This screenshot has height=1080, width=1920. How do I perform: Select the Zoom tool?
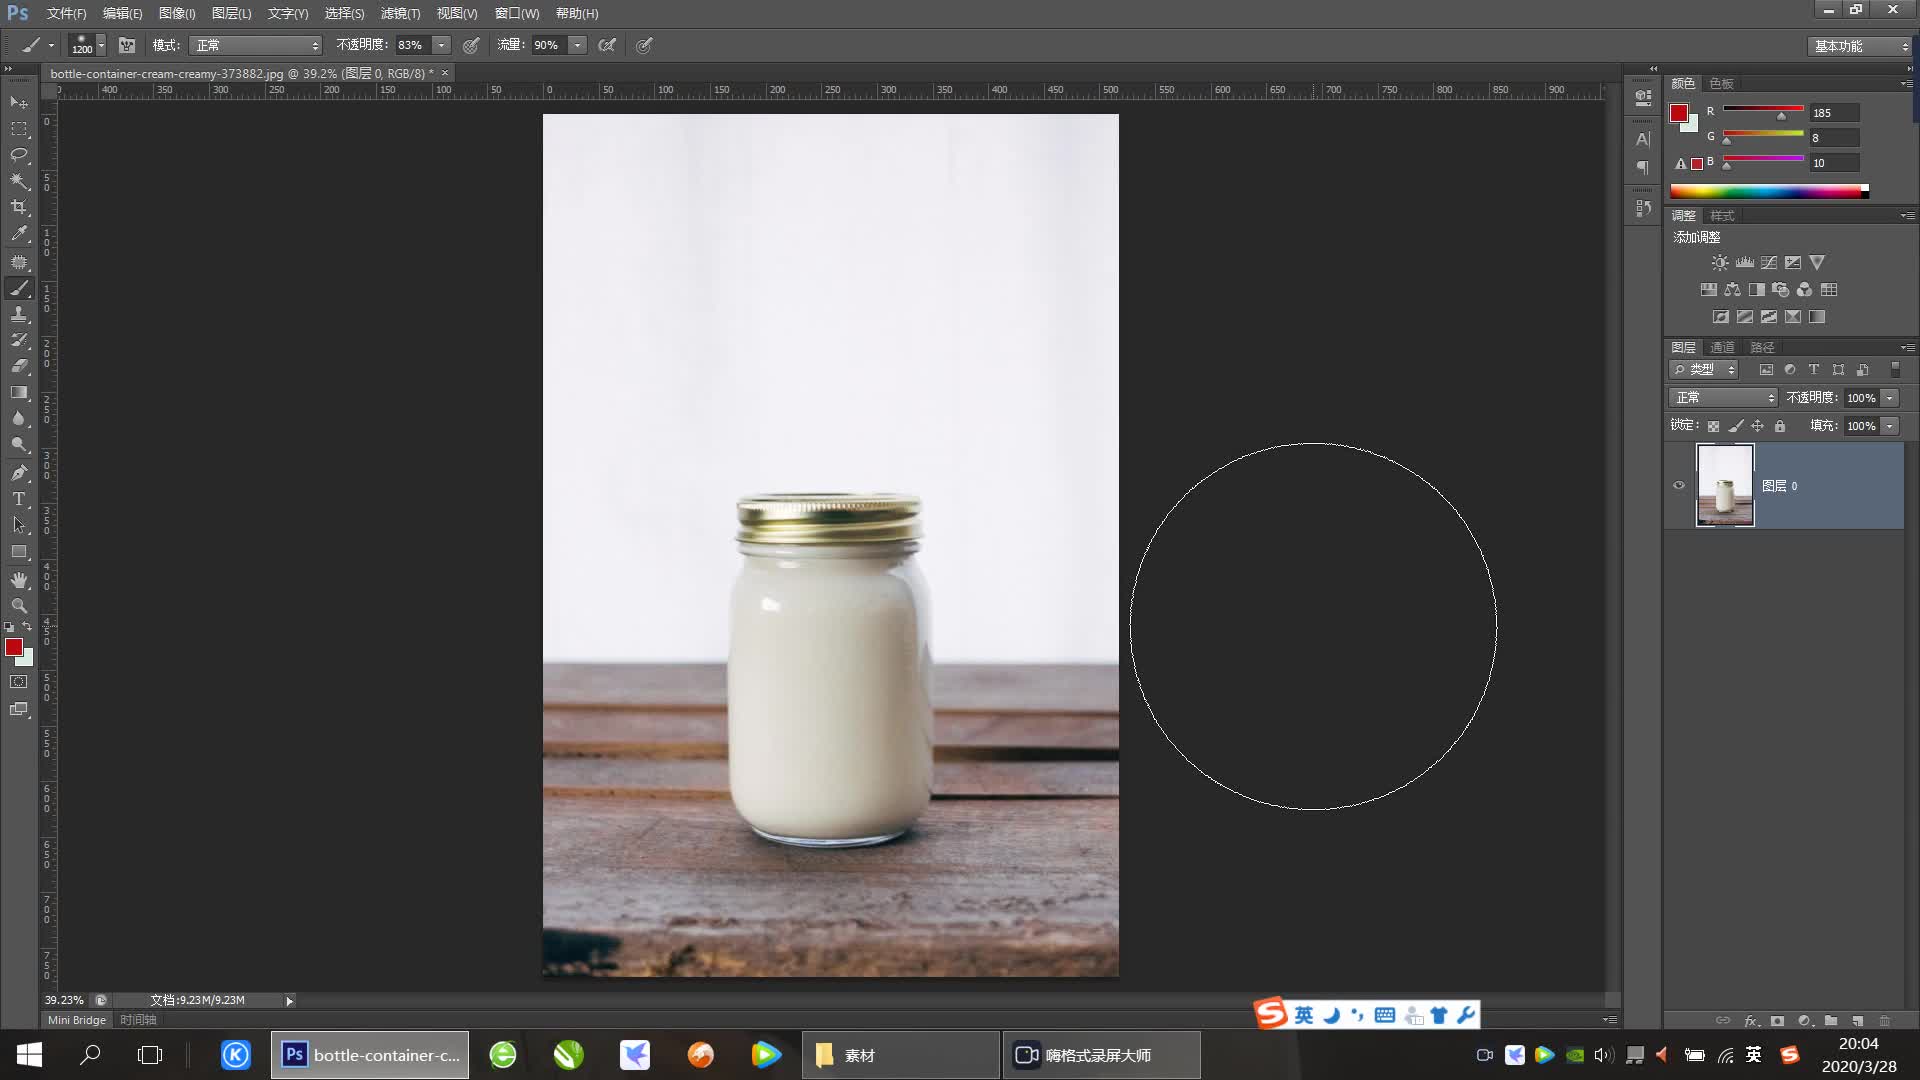tap(19, 606)
